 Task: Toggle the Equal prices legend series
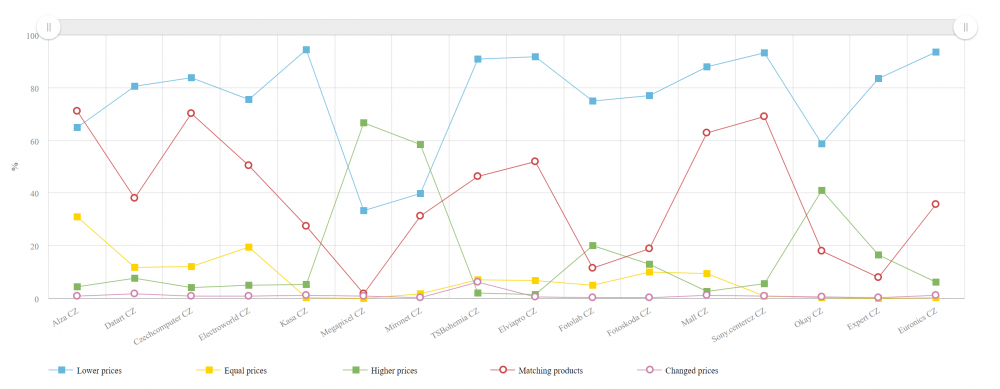231,371
